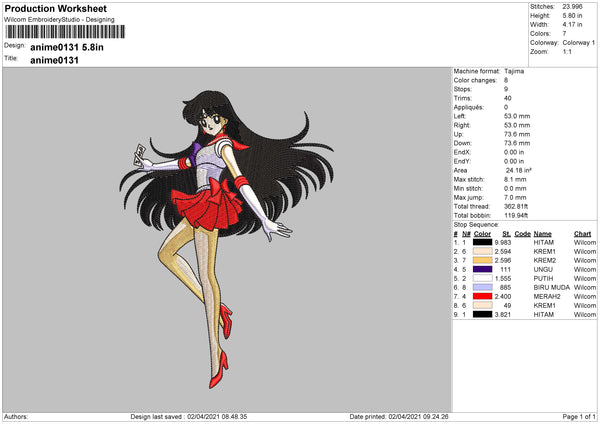Screen dimensions: 600x424
Task: Click the thread name 'MERAH2'
Action: pos(547,297)
